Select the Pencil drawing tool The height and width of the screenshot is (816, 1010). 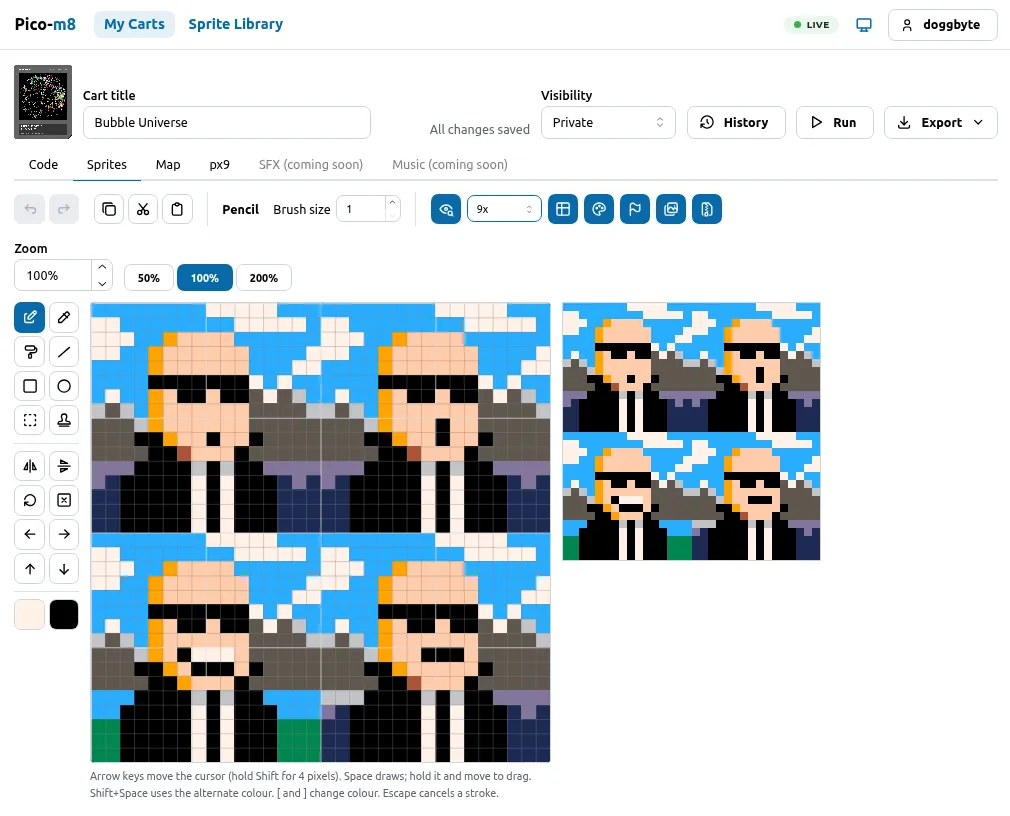pyautogui.click(x=30, y=318)
